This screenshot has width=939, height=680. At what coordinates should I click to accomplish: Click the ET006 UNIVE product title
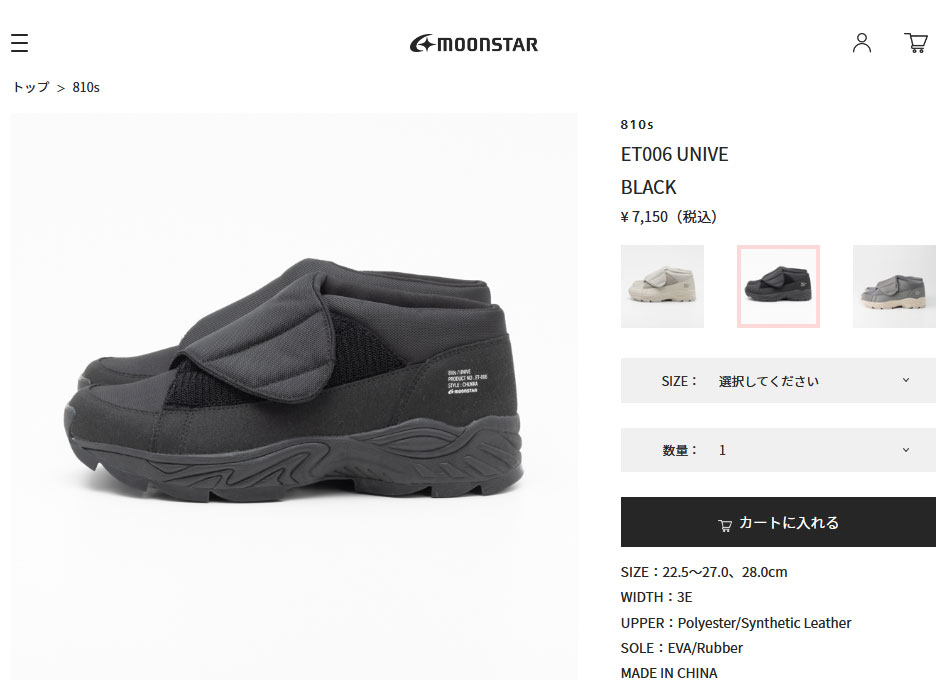(674, 154)
